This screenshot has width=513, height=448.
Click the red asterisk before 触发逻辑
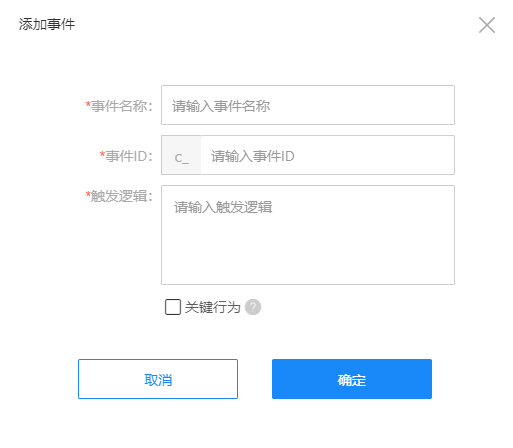click(88, 194)
